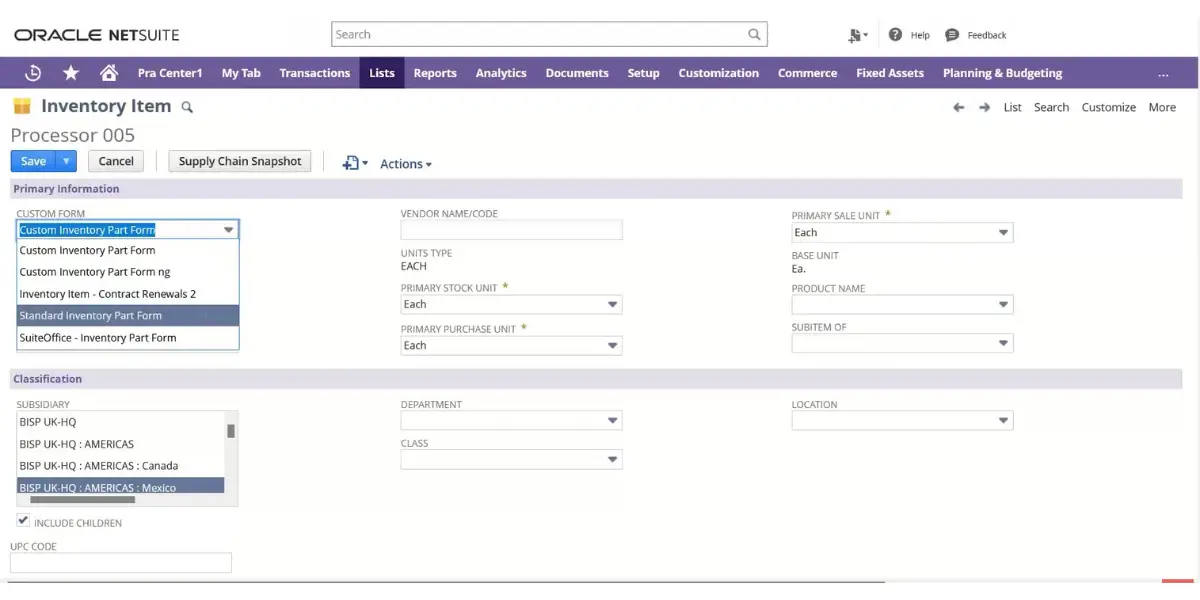
Task: Open the Shortcuts star icon
Action: [x=71, y=73]
